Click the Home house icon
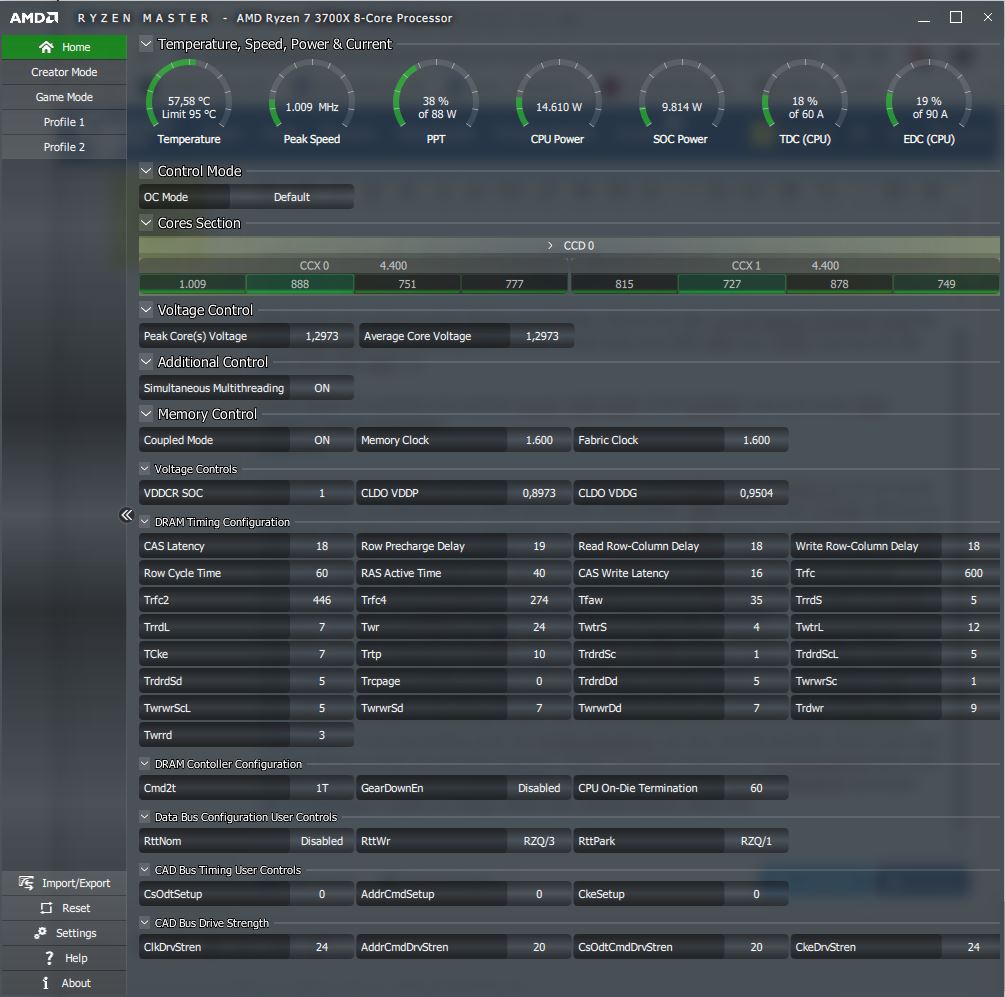The width and height of the screenshot is (1005, 997). [46, 47]
